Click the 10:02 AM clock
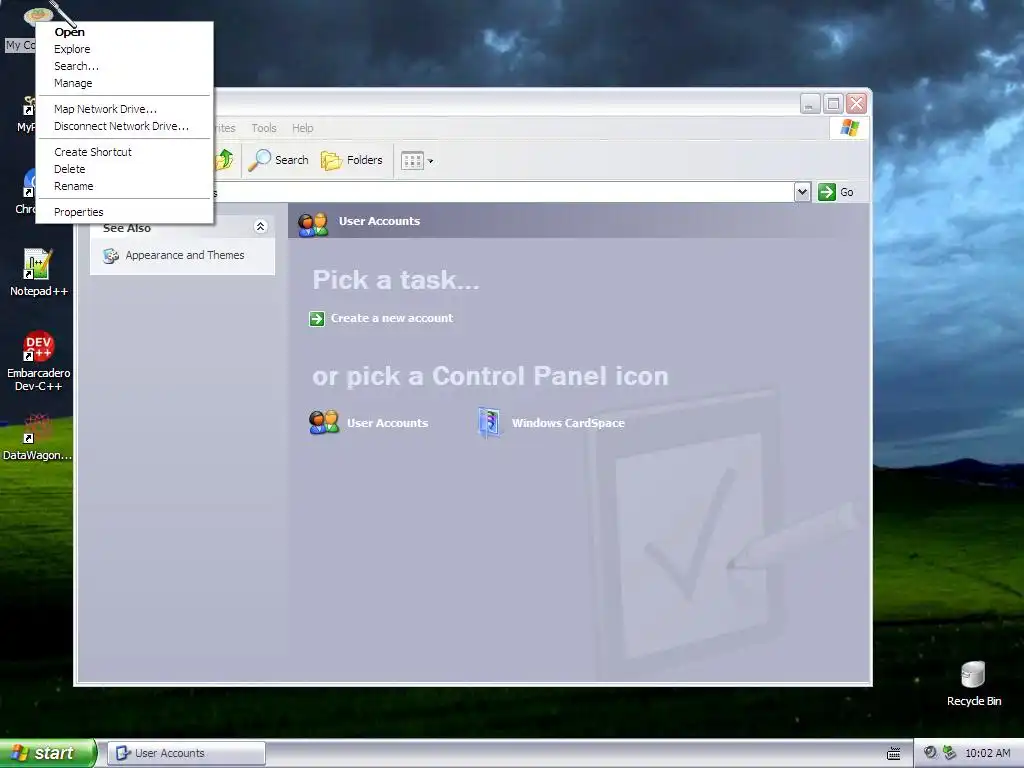Screen dimensions: 1024x768 (987, 753)
